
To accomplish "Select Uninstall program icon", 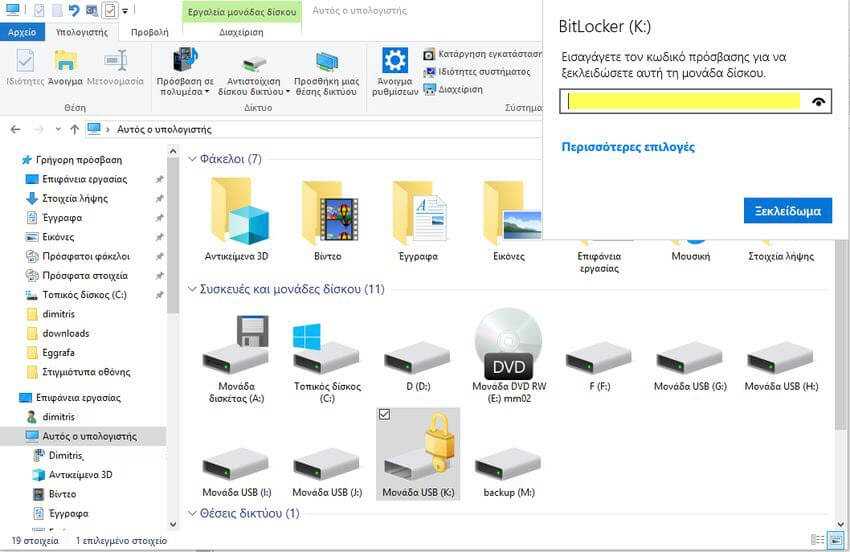I will coord(429,54).
